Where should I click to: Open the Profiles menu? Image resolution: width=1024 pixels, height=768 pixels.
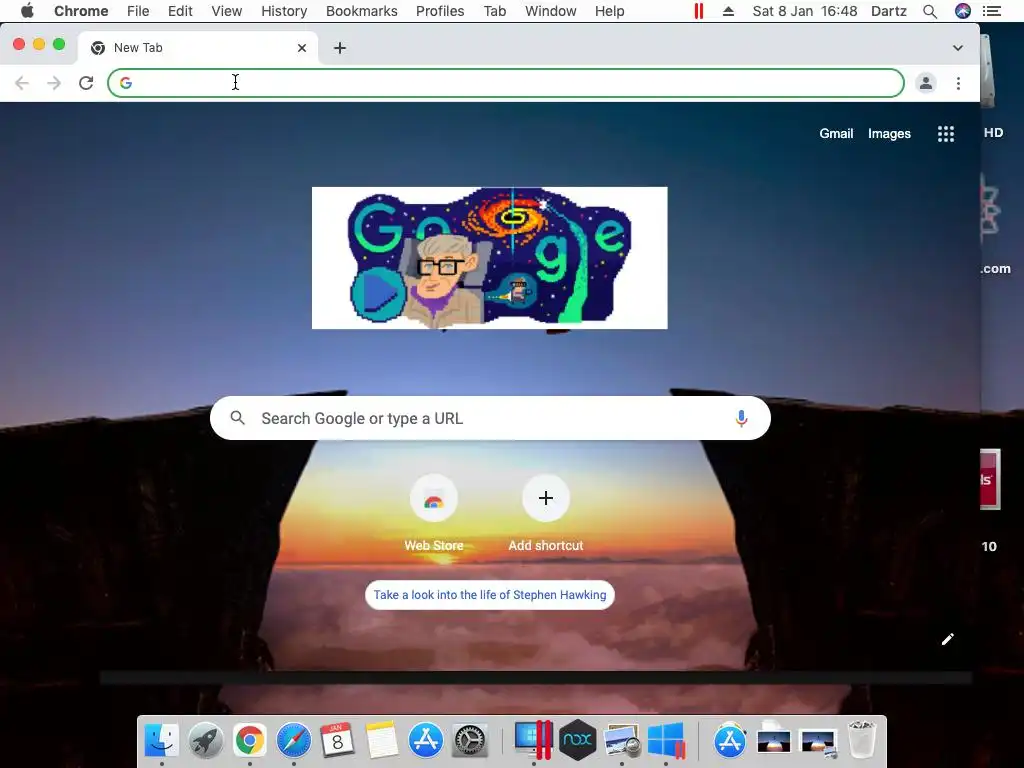pyautogui.click(x=440, y=11)
